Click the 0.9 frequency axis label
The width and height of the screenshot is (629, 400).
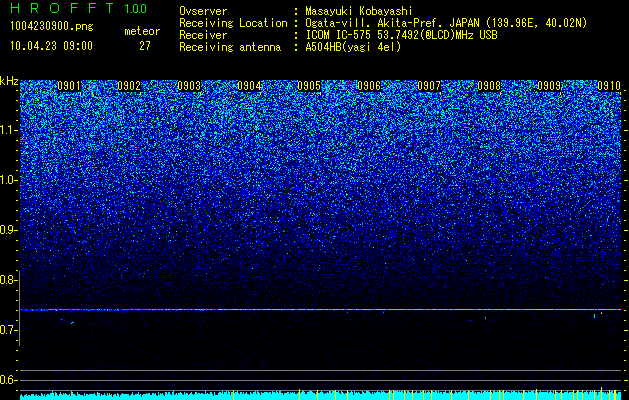click(7, 230)
